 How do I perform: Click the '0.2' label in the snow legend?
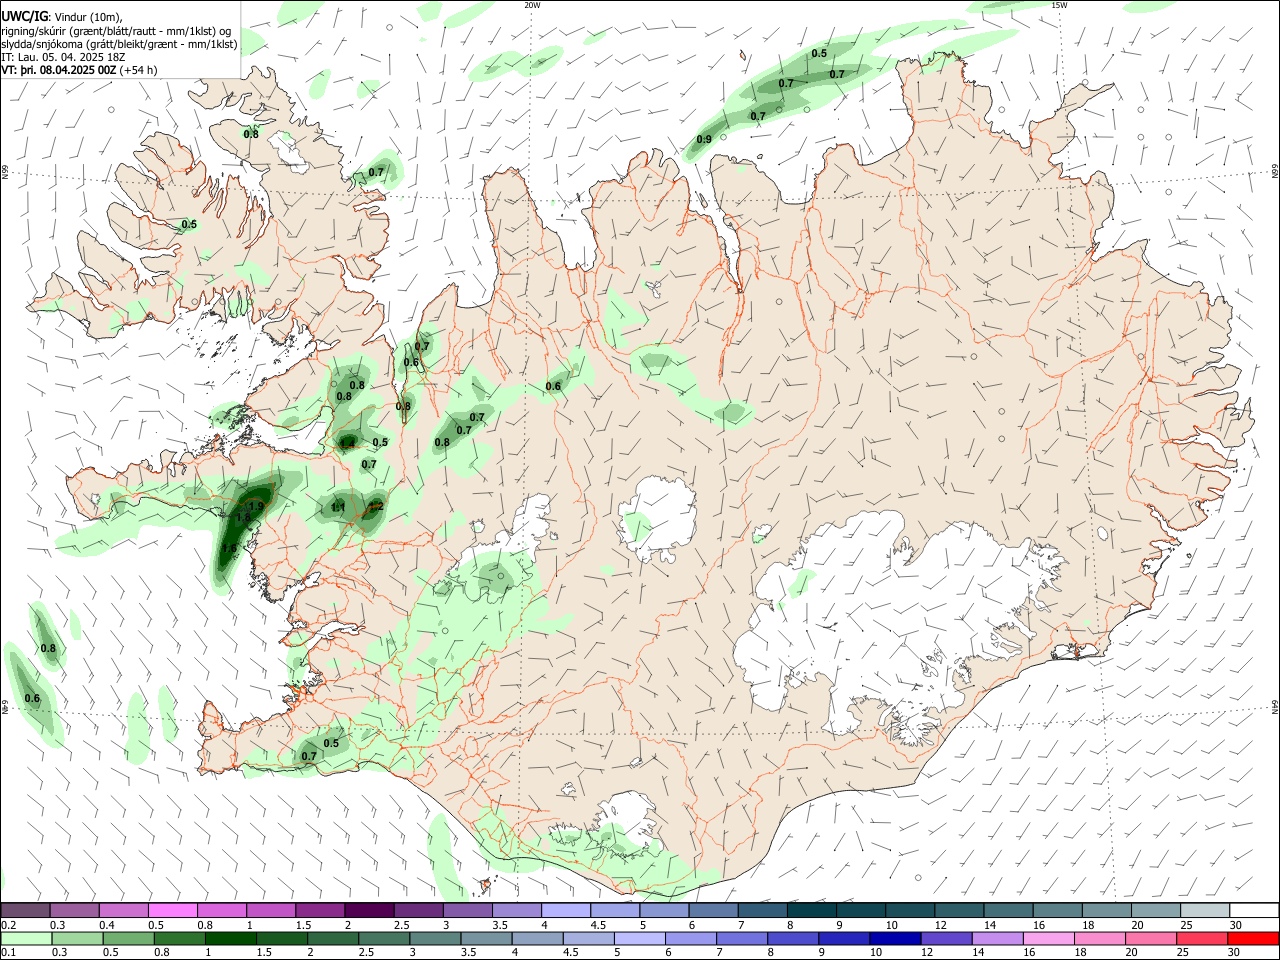[x=10, y=924]
